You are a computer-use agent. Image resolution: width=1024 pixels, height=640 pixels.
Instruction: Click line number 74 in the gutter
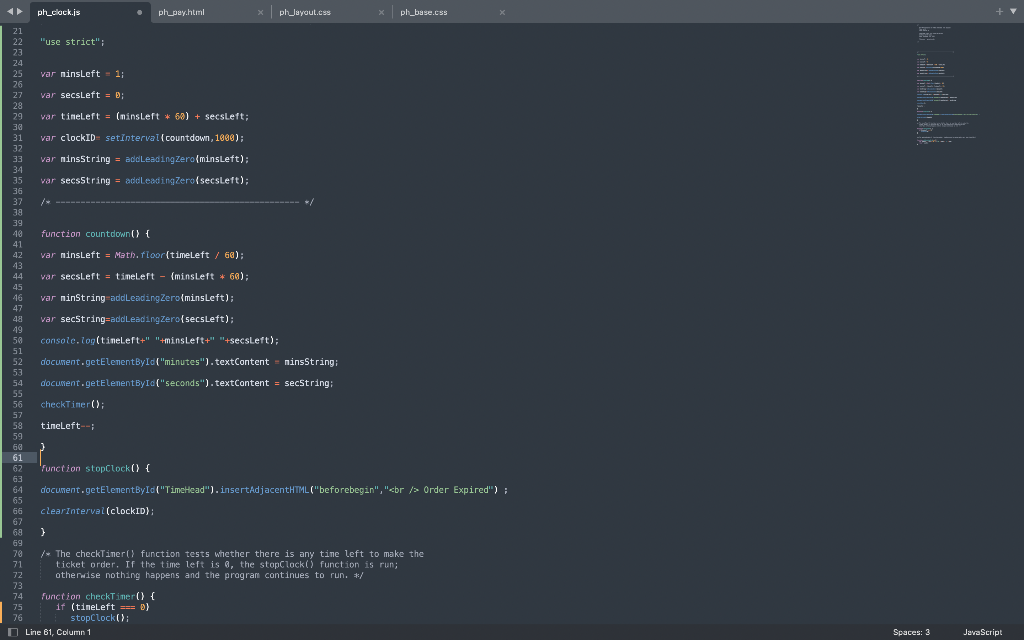(x=17, y=596)
